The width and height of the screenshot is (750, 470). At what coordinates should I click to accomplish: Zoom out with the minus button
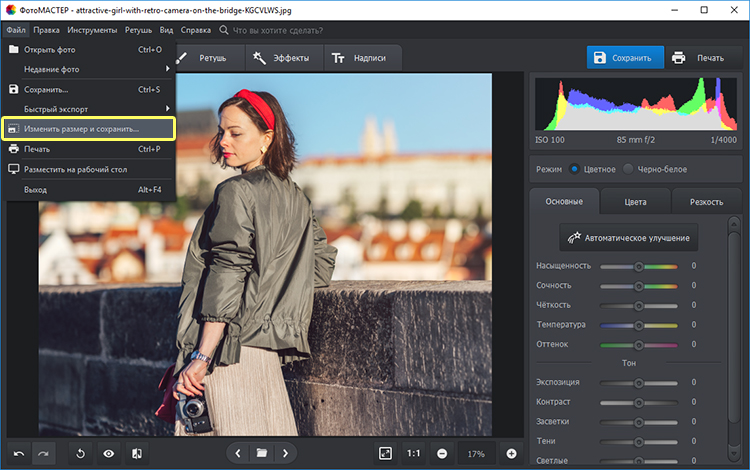tap(442, 453)
